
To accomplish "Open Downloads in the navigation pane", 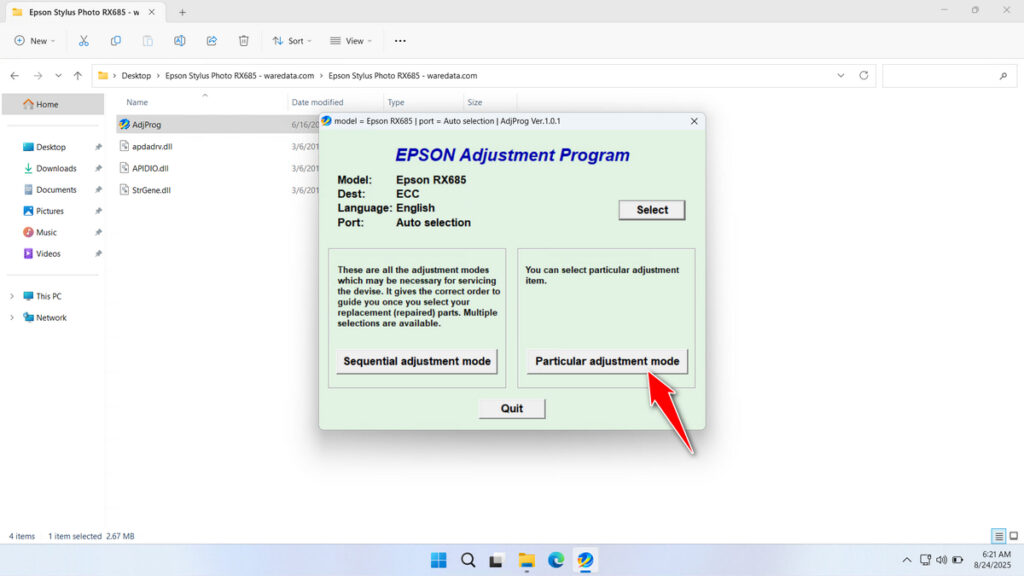I will pos(56,168).
